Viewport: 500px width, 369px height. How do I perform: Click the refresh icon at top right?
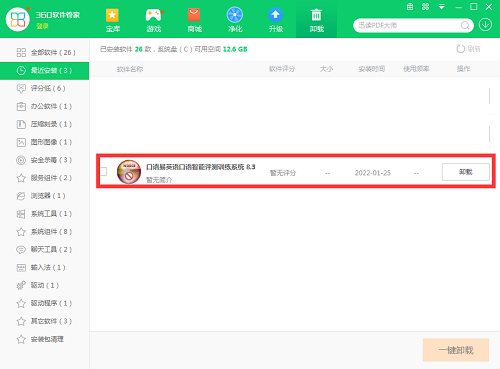coord(461,49)
